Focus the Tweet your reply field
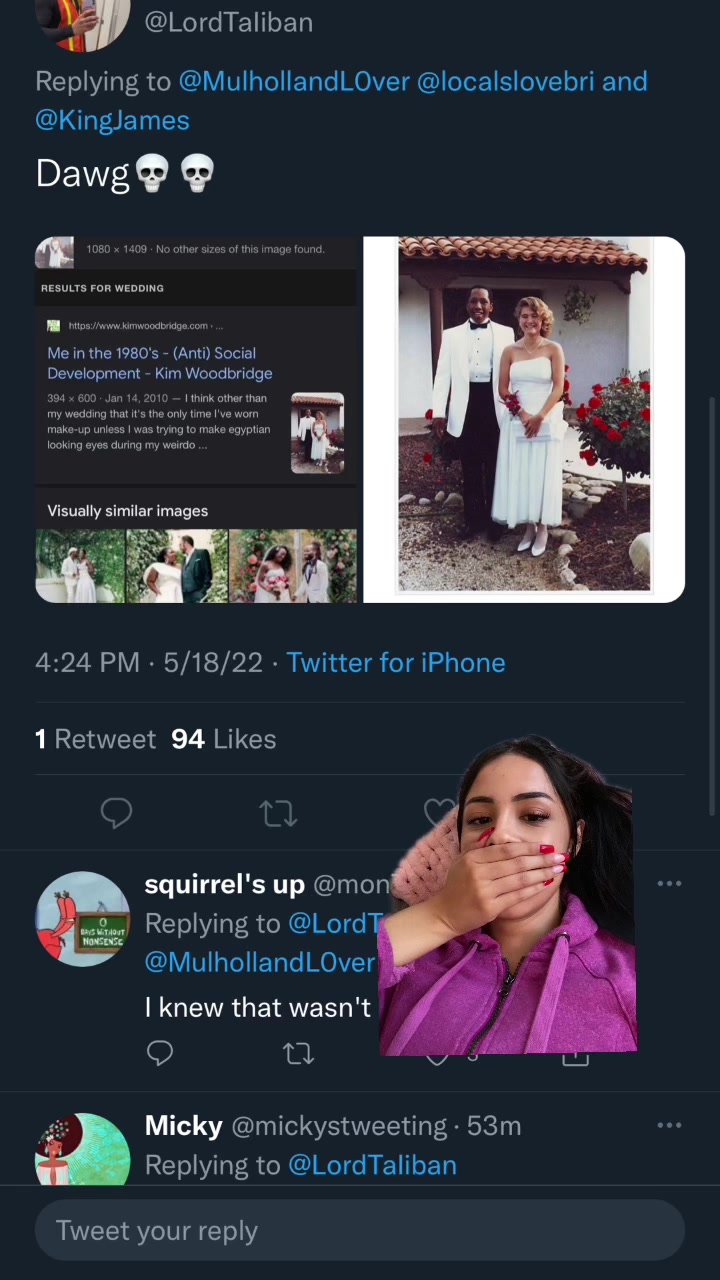Image resolution: width=720 pixels, height=1280 pixels. point(360,1231)
